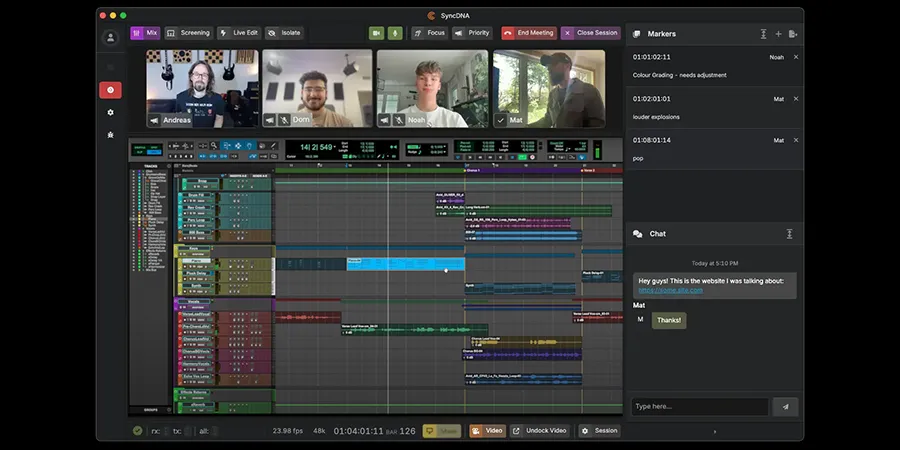Click timecode 01:04:01:11 display
Image resolution: width=900 pixels, height=450 pixels.
(359, 431)
